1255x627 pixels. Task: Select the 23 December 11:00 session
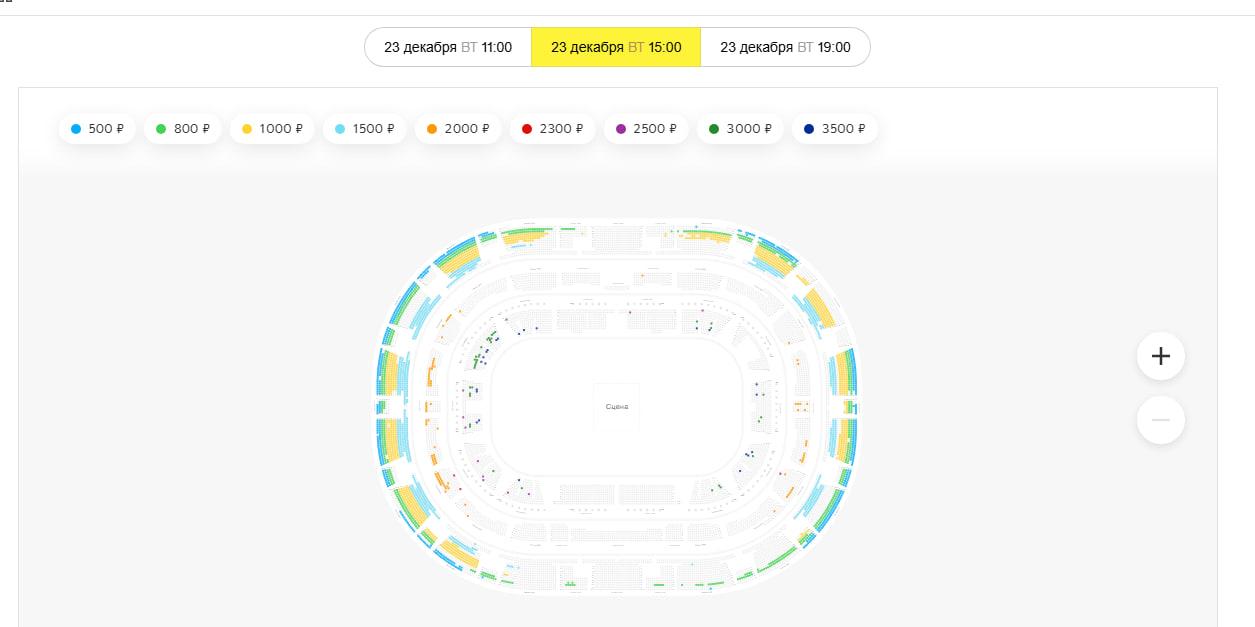448,47
